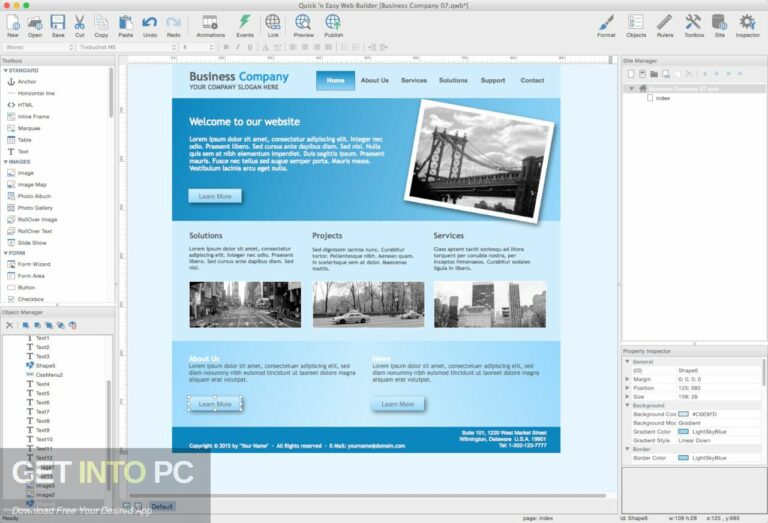Click Support in page navigation
The width and height of the screenshot is (768, 523).
pyautogui.click(x=493, y=80)
